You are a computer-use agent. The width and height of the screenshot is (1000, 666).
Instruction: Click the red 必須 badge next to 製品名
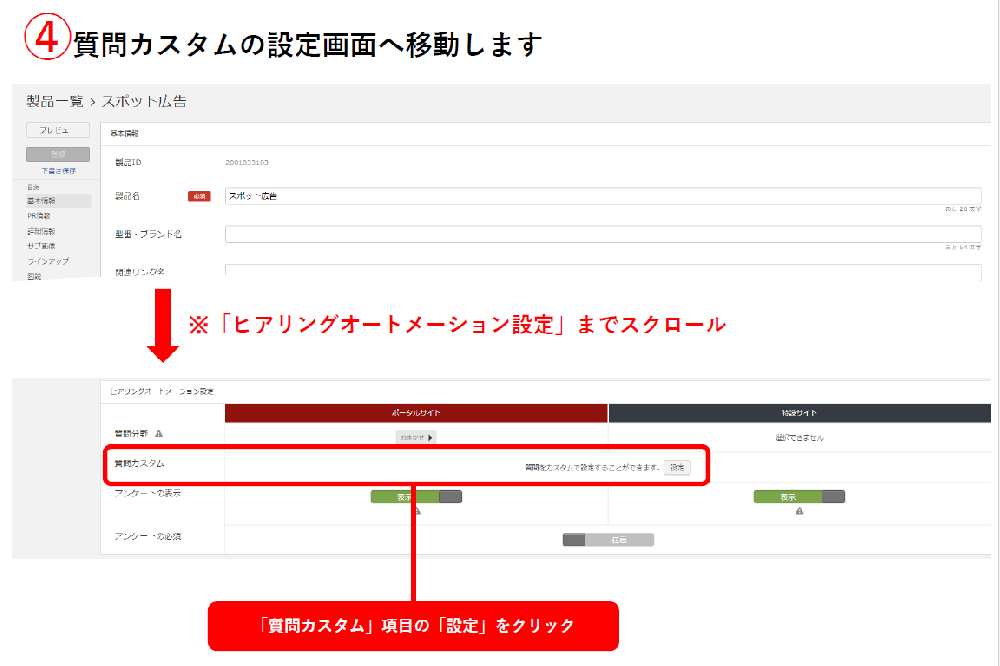[x=199, y=197]
